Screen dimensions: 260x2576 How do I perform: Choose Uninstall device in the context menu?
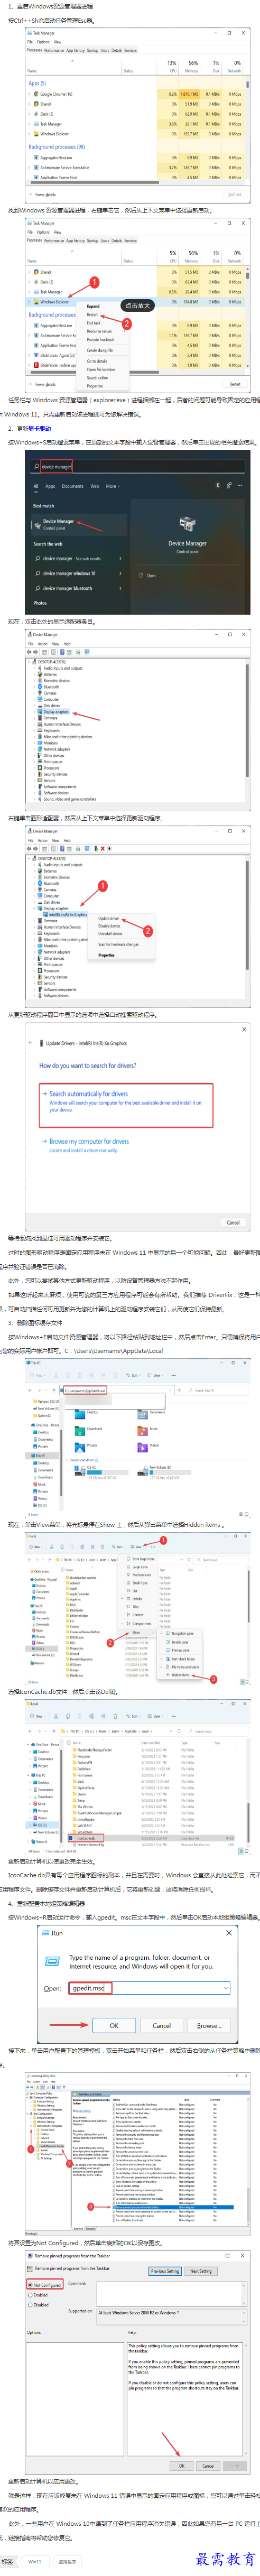tap(110, 934)
